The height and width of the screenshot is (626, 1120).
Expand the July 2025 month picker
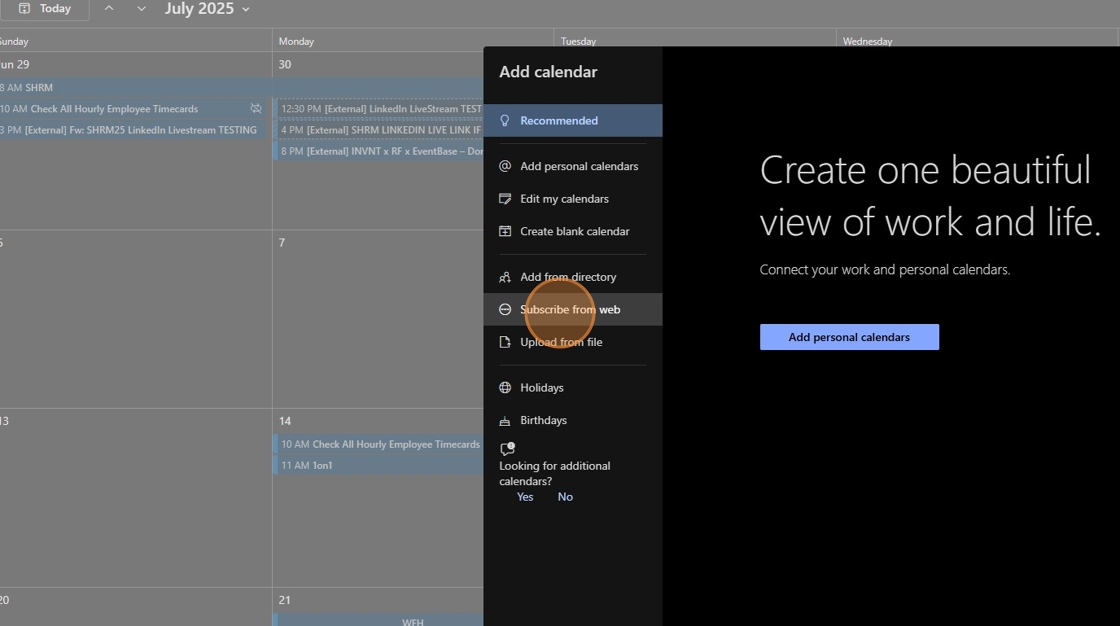point(207,9)
